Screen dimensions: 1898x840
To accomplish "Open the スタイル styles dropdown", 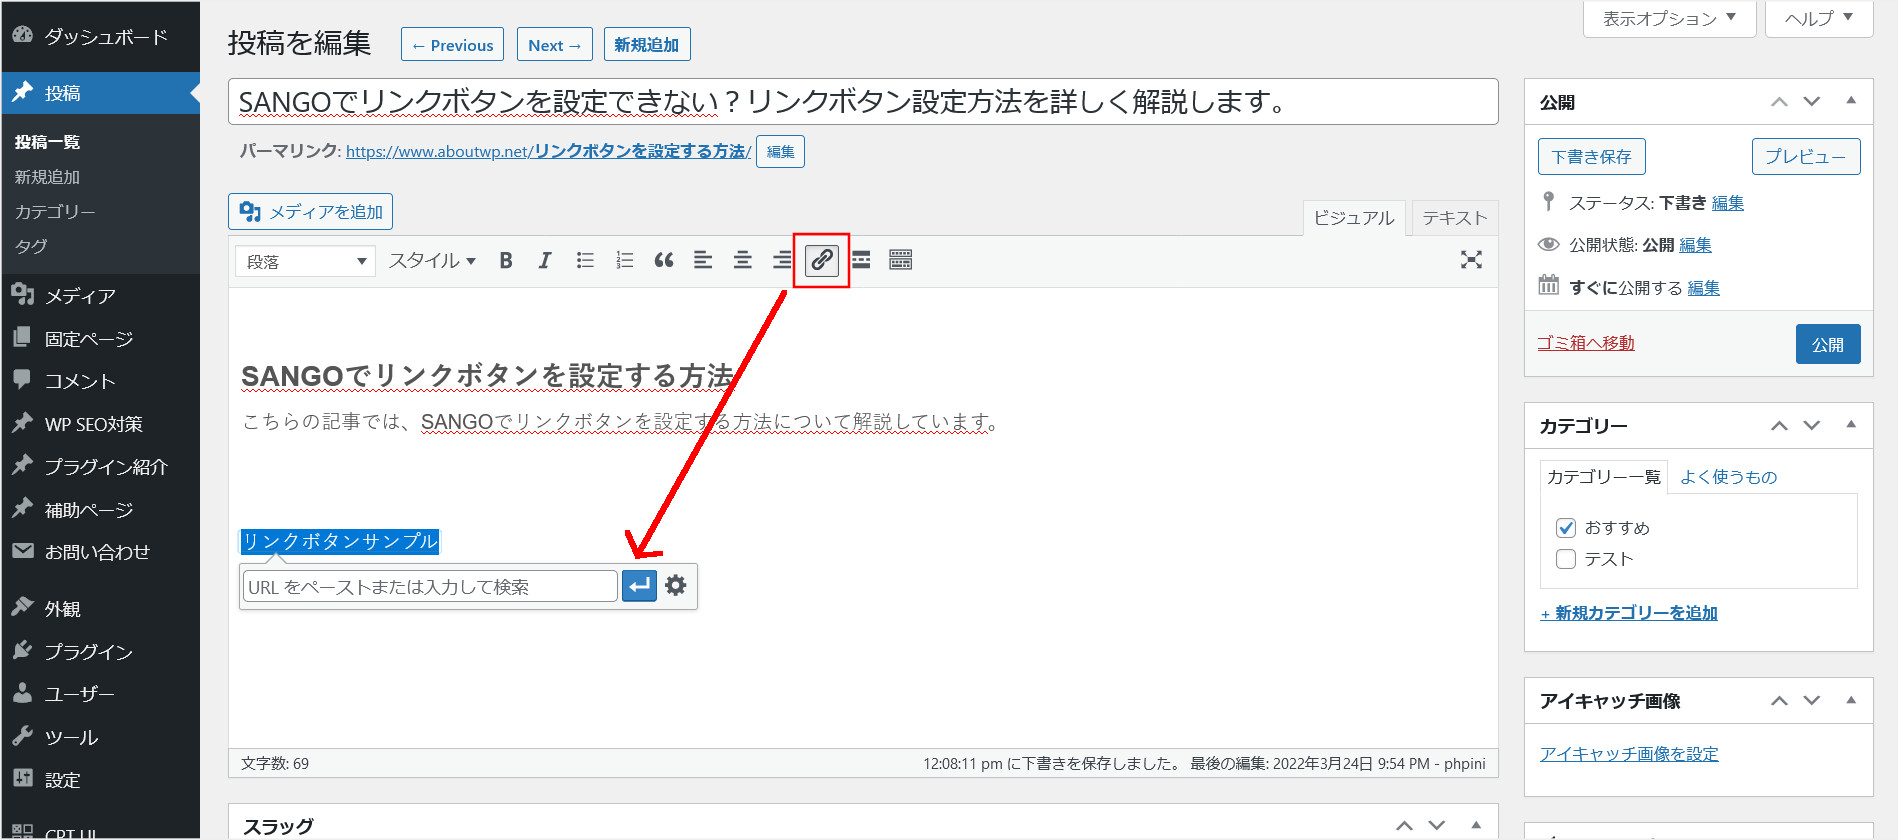I will (x=432, y=261).
